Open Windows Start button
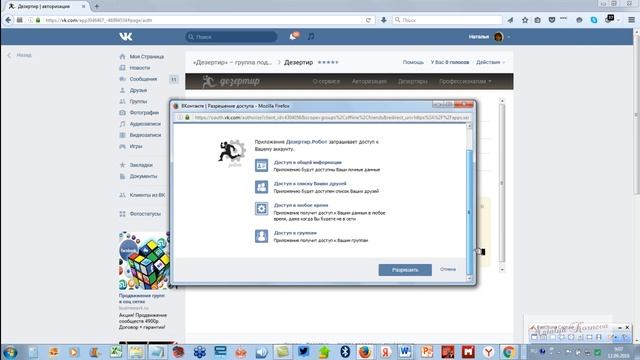Viewport: 640px width, 360px height. pos(10,352)
